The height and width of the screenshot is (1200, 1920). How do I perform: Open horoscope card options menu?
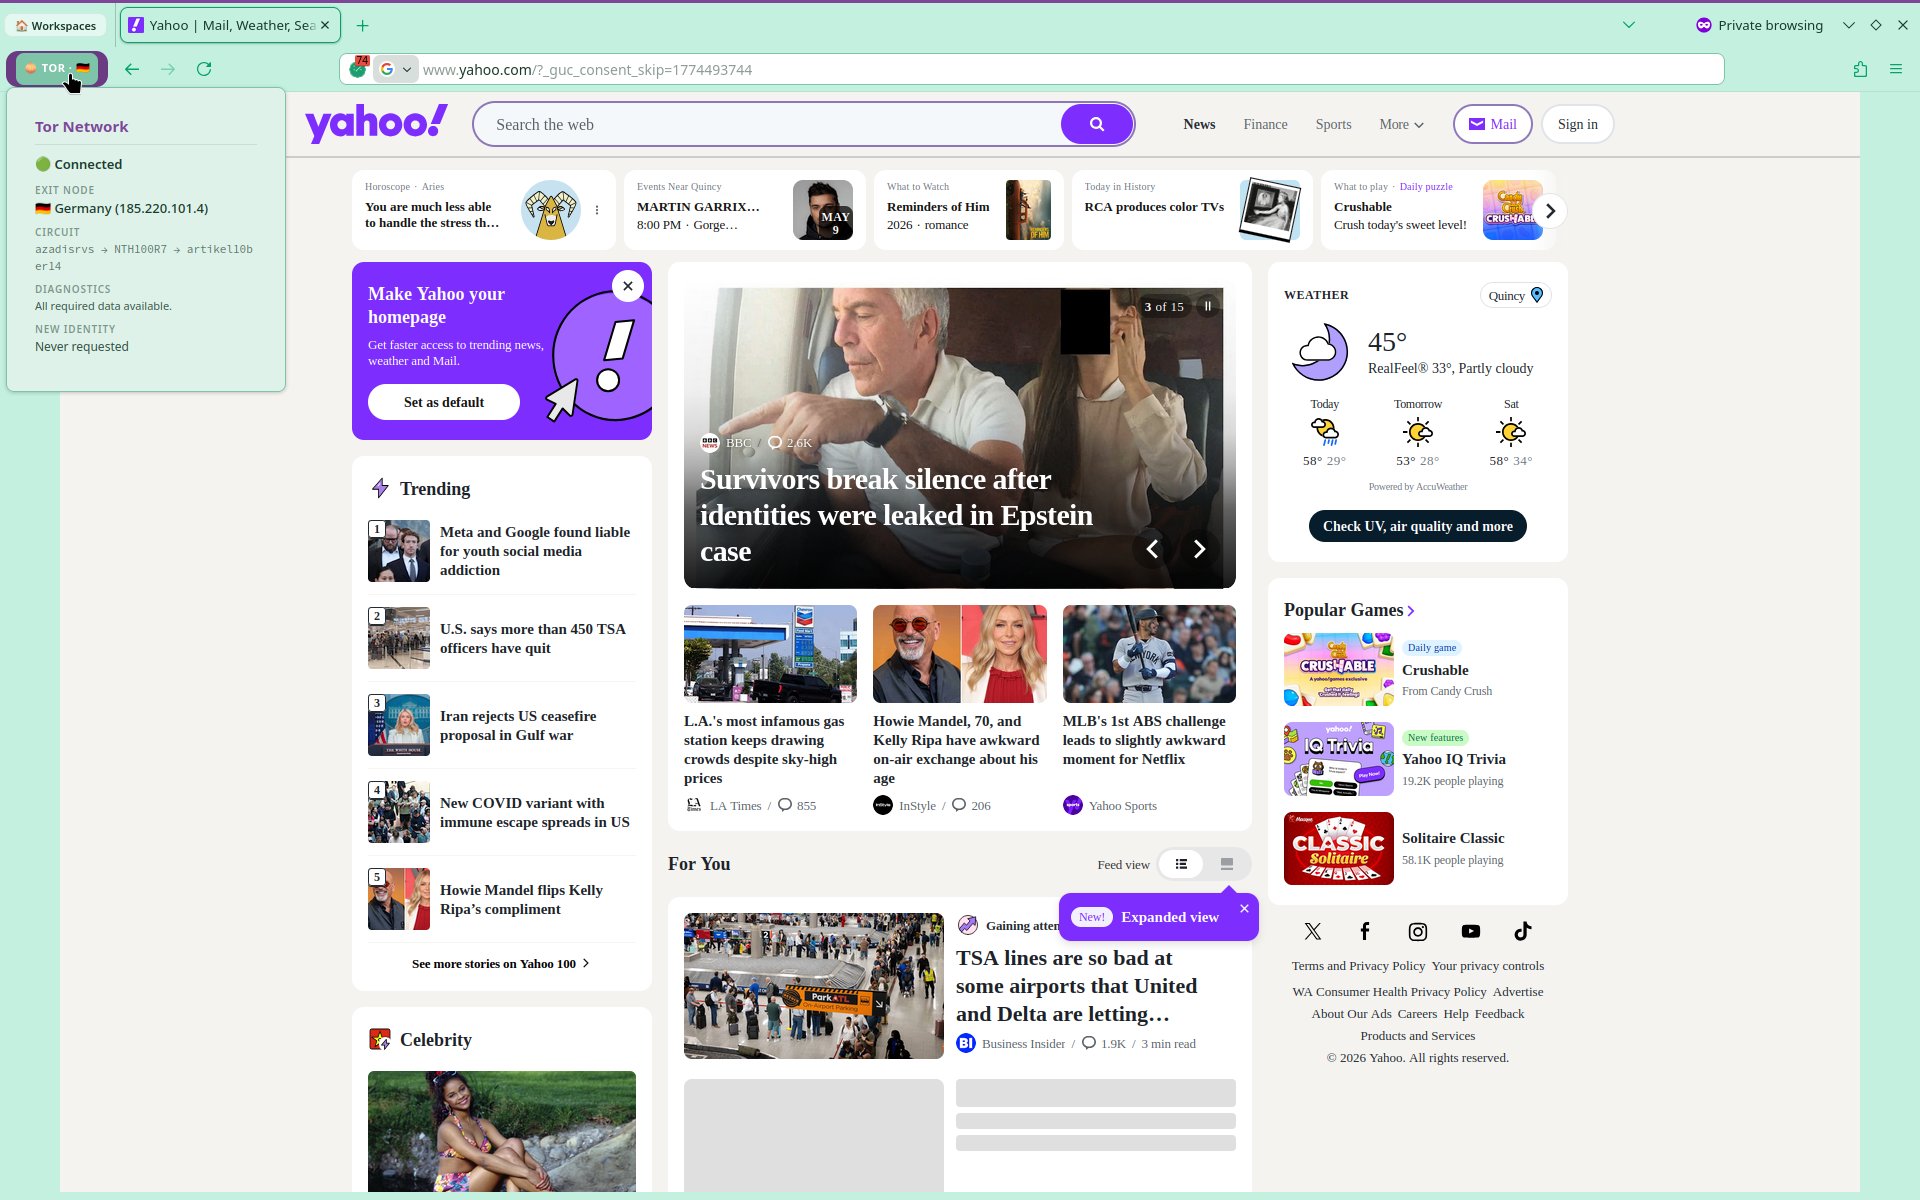tap(597, 210)
